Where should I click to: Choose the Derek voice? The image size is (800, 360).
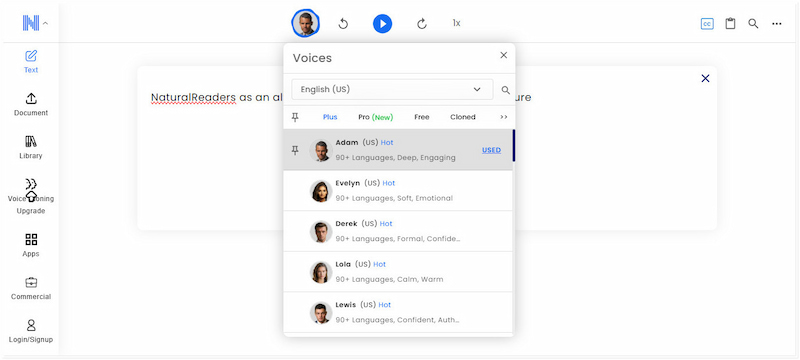(x=398, y=231)
